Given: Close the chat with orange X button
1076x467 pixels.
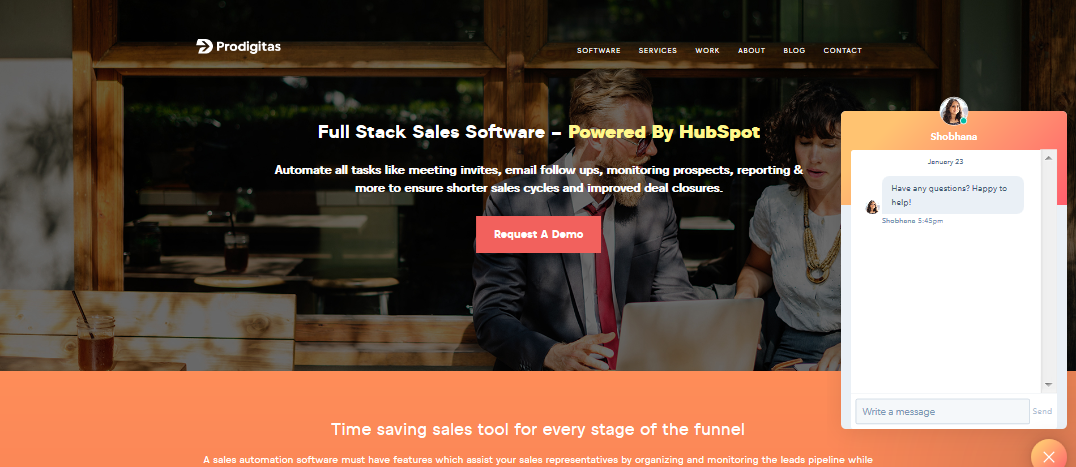Looking at the screenshot, I should point(1048,456).
